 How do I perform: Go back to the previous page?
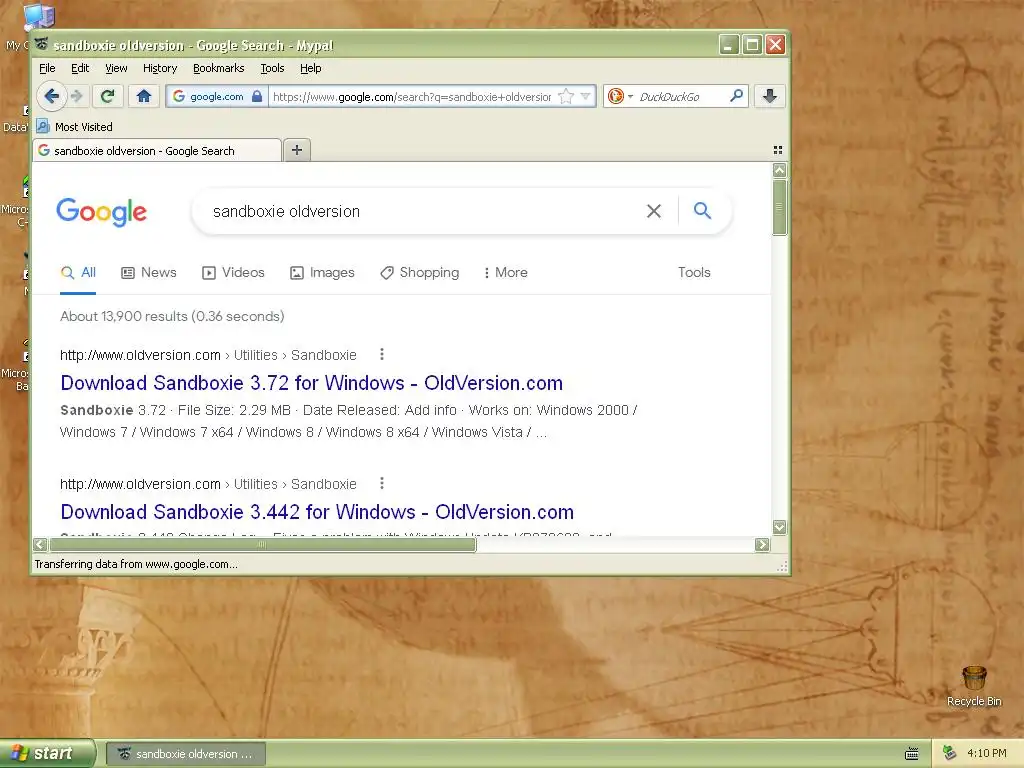point(52,97)
